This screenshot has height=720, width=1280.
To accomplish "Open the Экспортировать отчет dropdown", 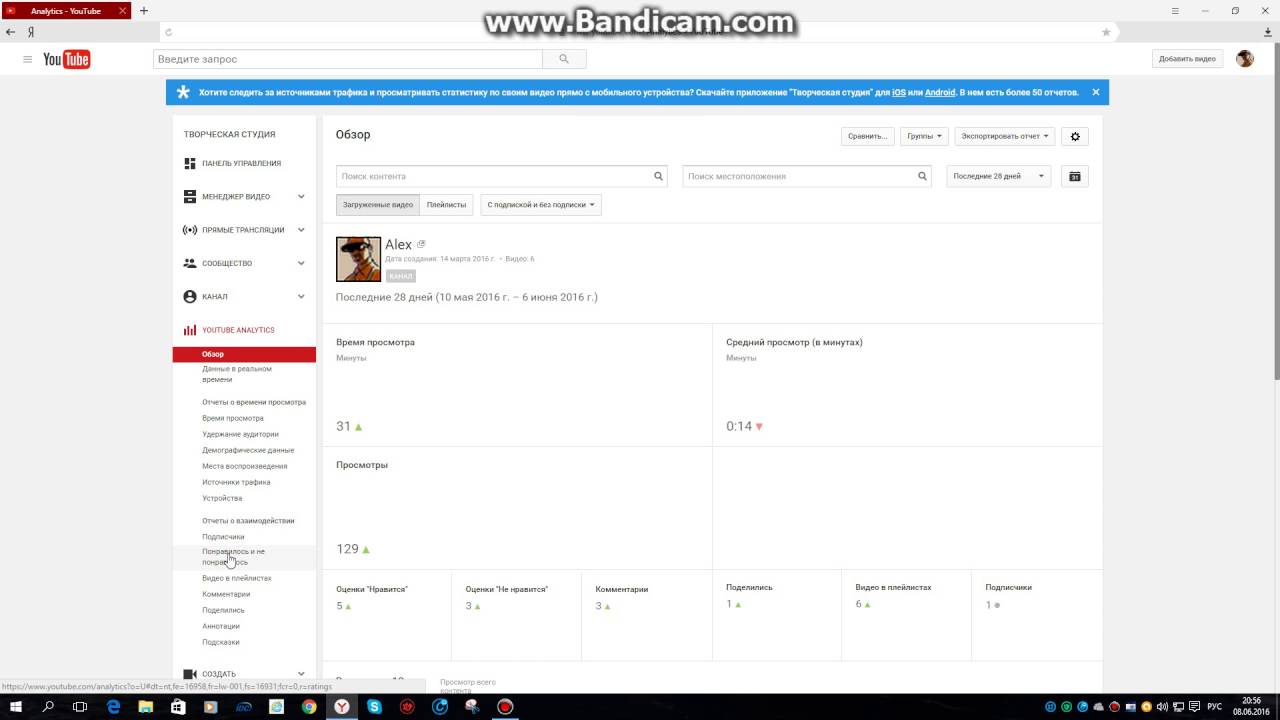I will [1005, 136].
